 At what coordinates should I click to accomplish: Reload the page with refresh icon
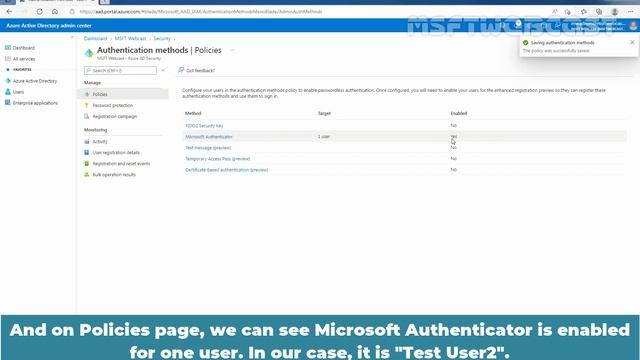(40, 11)
